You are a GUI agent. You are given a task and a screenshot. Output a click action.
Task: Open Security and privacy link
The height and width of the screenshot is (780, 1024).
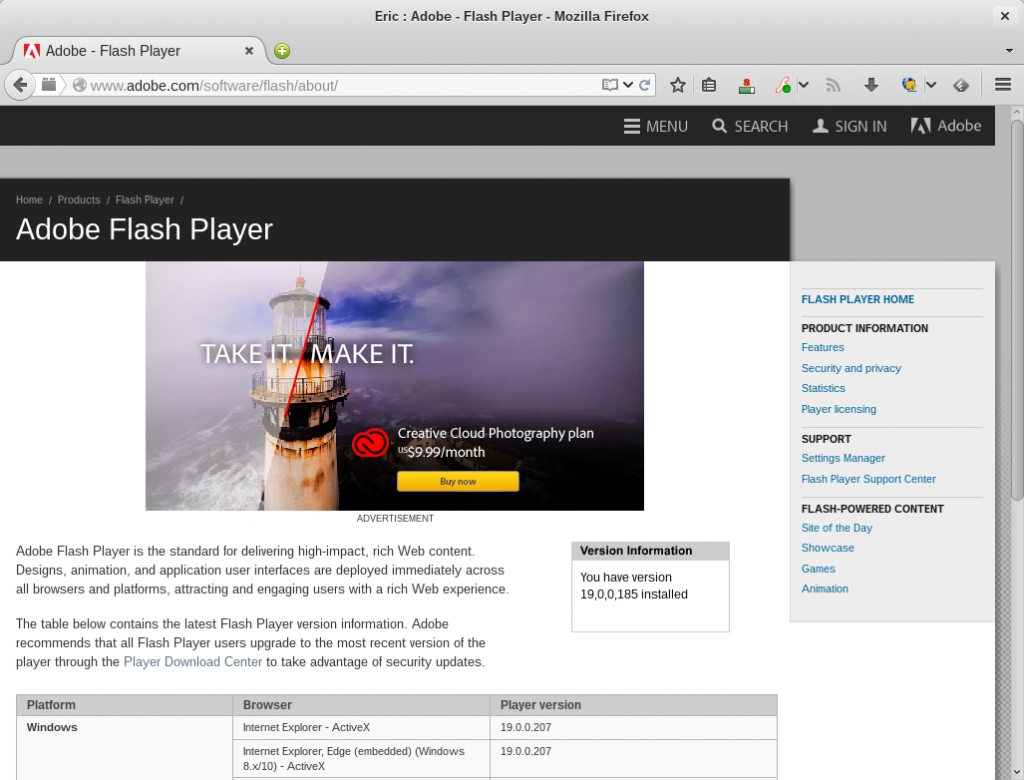click(x=851, y=368)
